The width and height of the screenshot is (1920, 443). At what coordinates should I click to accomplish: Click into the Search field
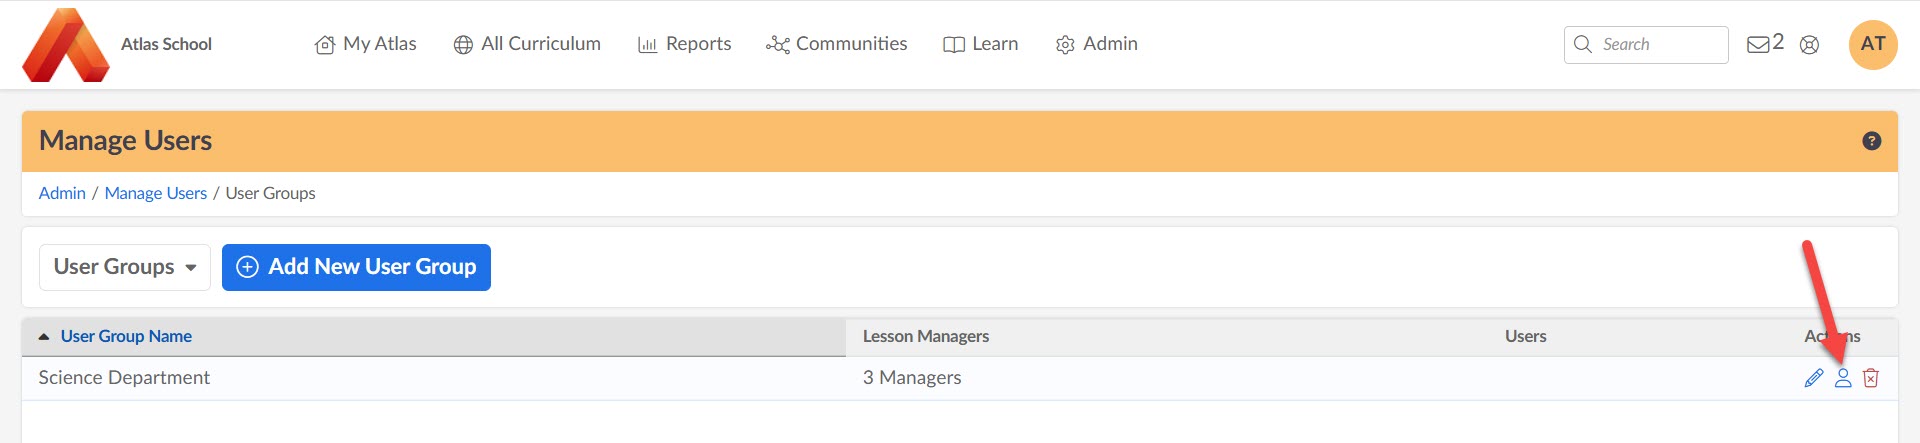1646,44
